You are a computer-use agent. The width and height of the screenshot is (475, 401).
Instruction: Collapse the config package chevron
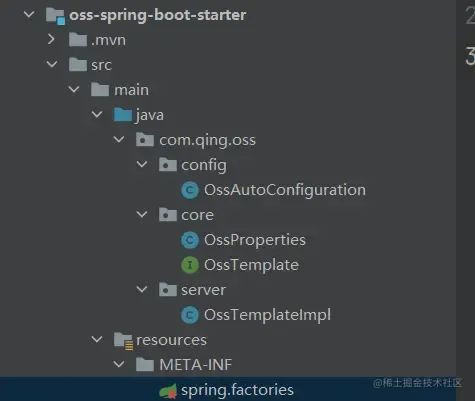click(142, 164)
